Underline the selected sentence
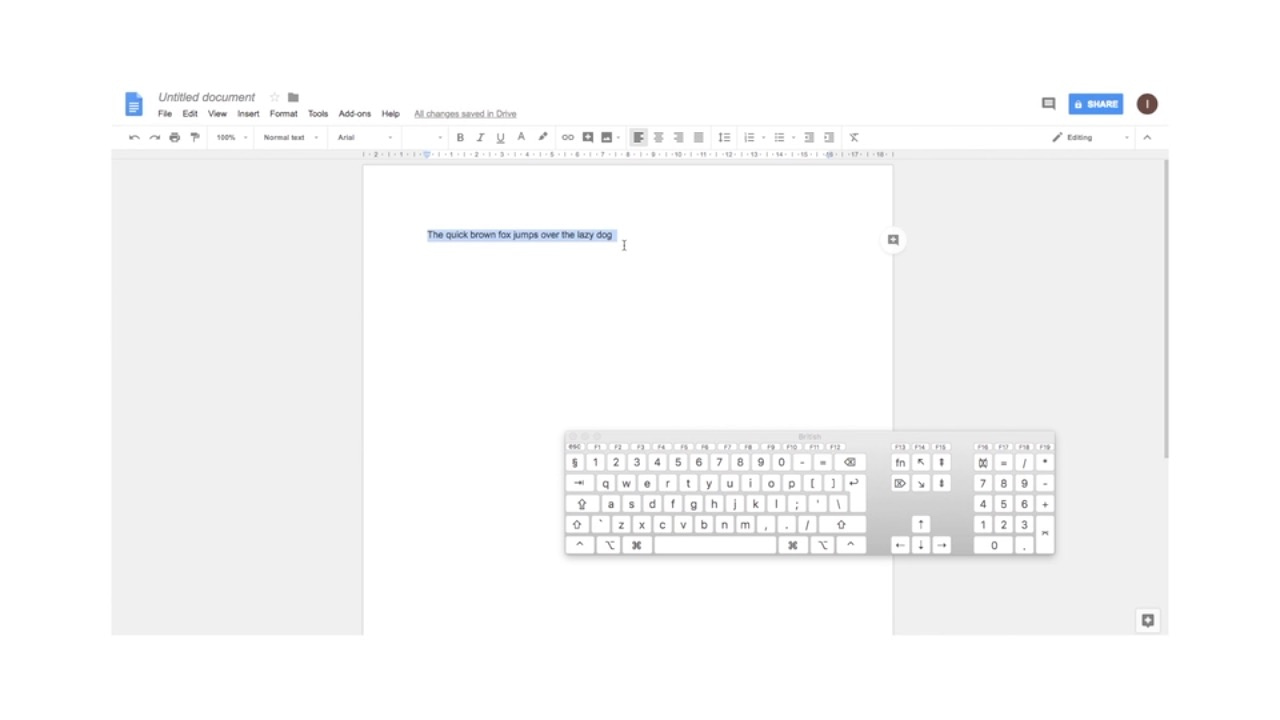The width and height of the screenshot is (1280, 720). (x=500, y=137)
